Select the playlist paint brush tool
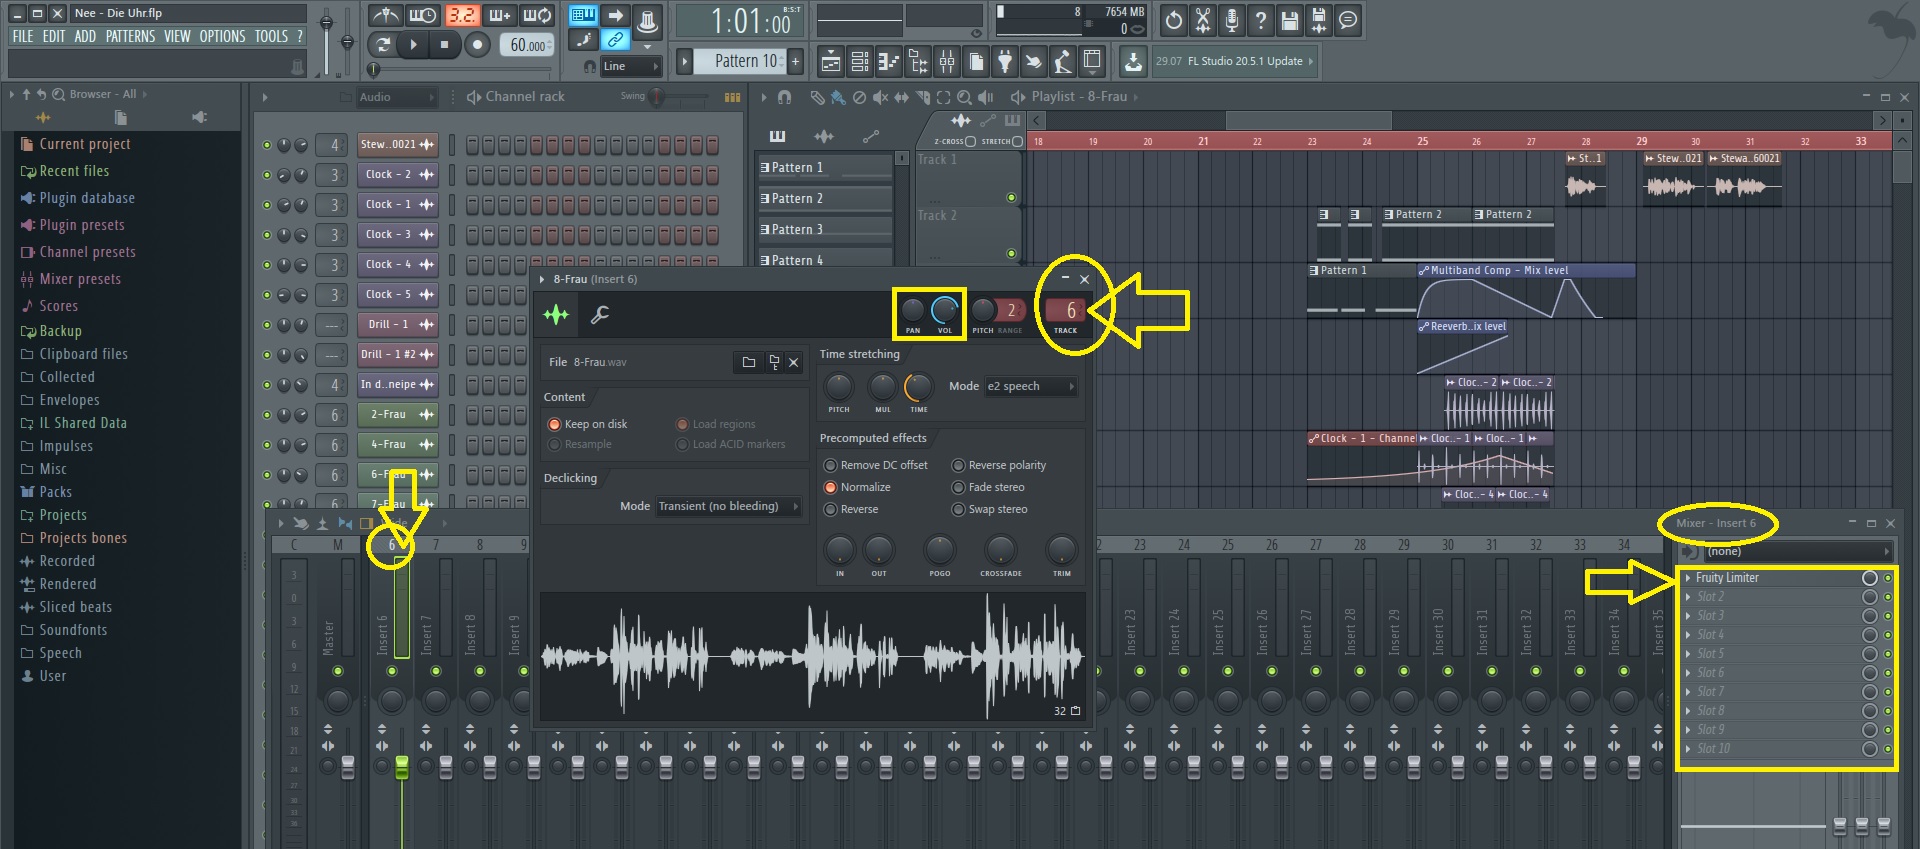Screen dimensions: 1920x849 838,97
